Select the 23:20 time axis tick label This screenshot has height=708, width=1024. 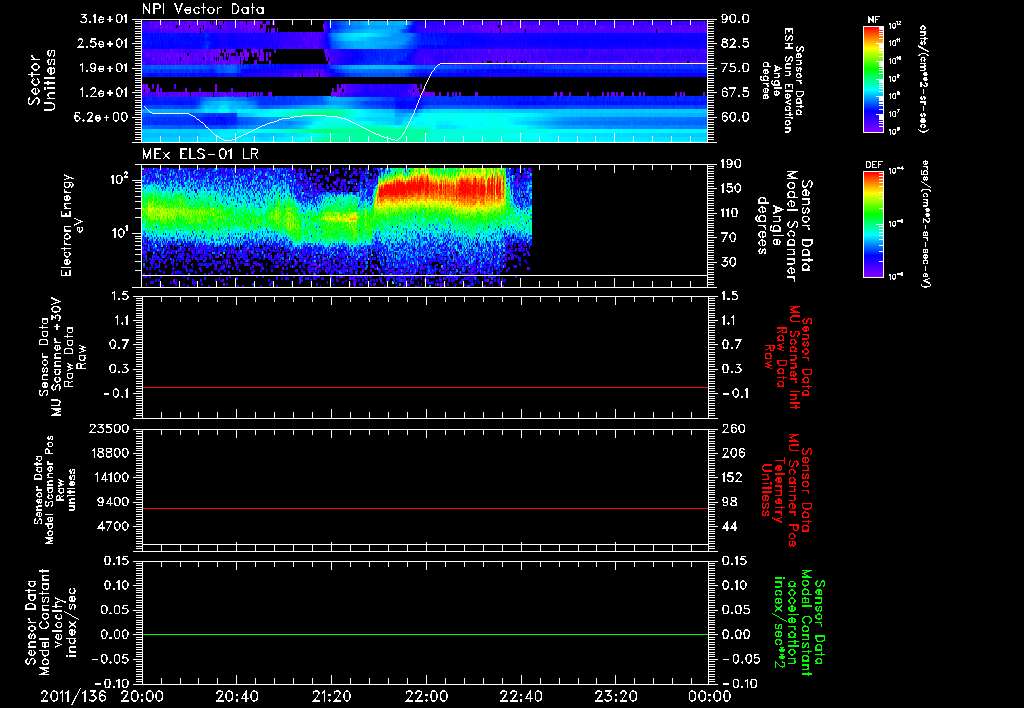pyautogui.click(x=615, y=695)
